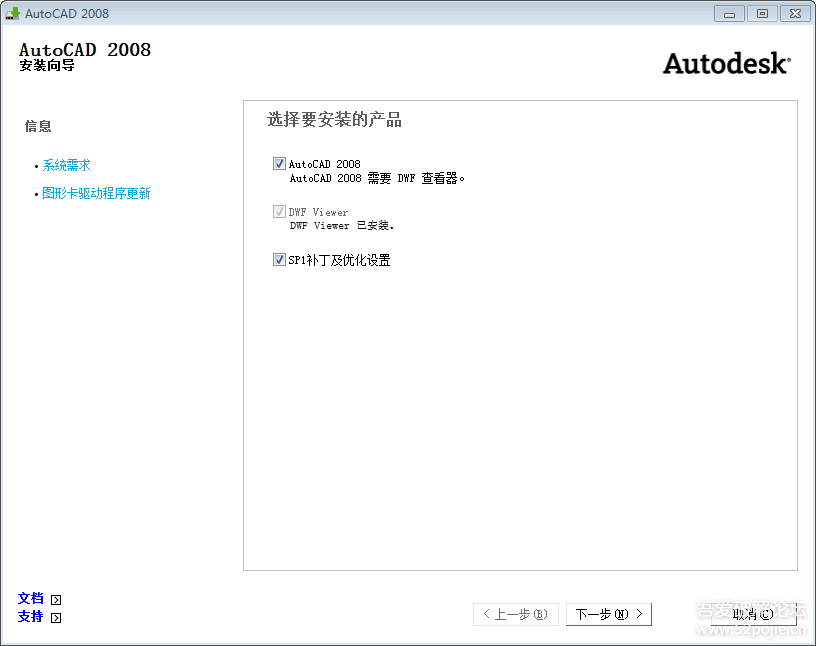816x646 pixels.
Task: Click the AutoCAD installer icon in title bar
Action: coord(12,14)
